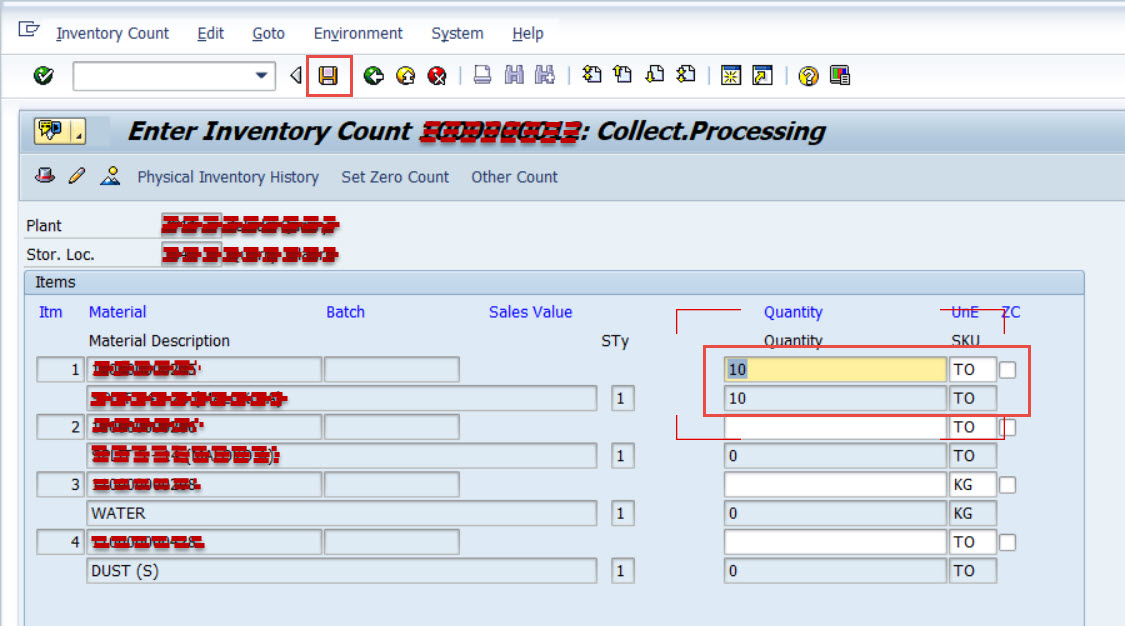Viewport: 1125px width, 626px height.
Task: Click the Cancel red X icon
Action: [438, 75]
